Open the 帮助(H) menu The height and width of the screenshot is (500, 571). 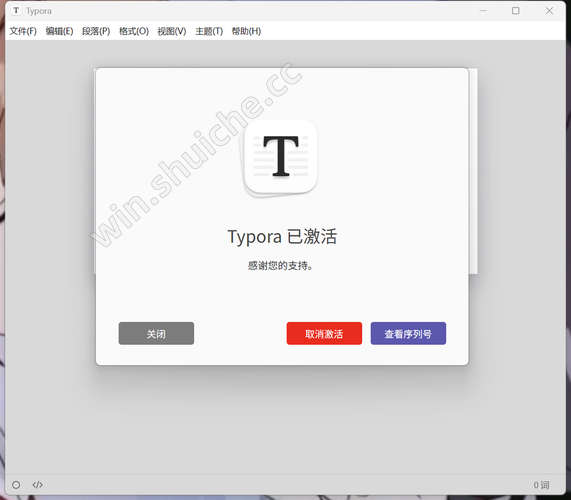click(247, 31)
